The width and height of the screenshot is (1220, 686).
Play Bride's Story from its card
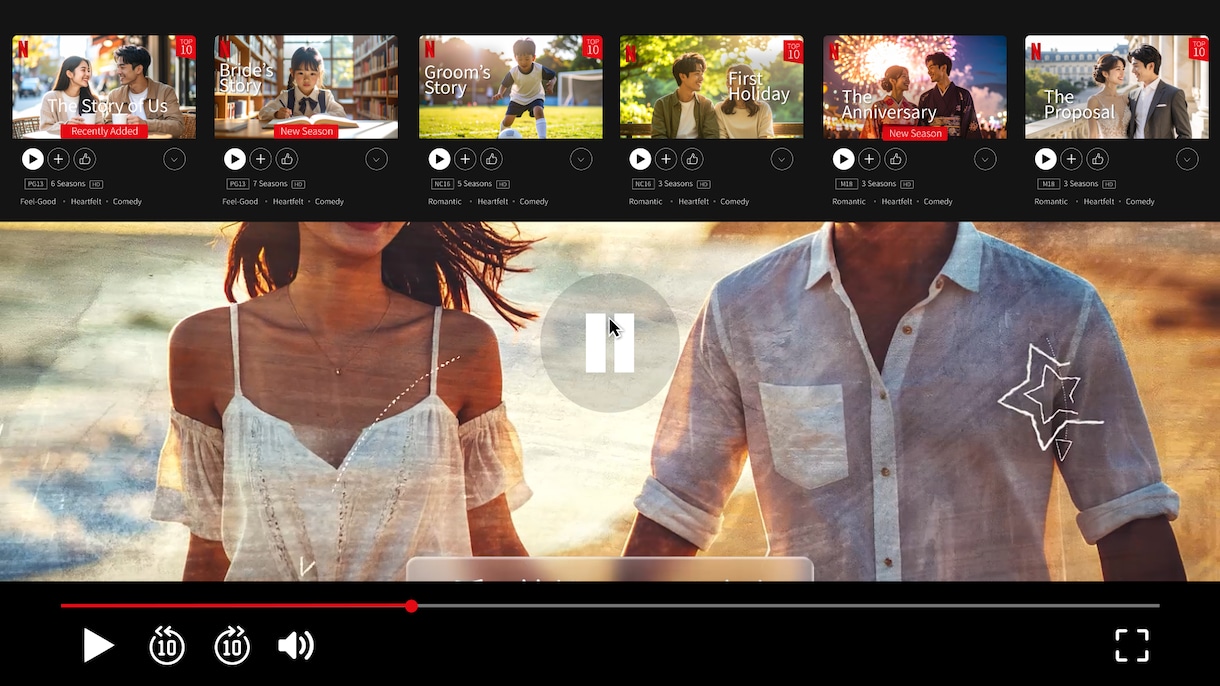(235, 159)
